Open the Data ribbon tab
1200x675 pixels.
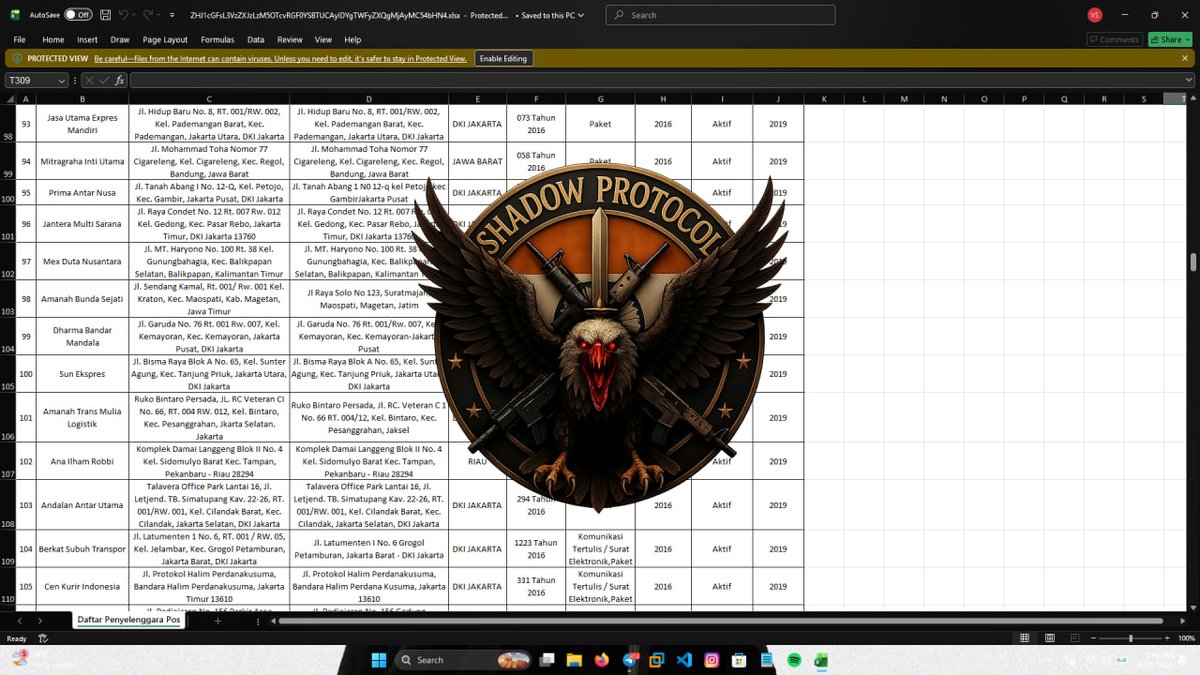click(256, 40)
